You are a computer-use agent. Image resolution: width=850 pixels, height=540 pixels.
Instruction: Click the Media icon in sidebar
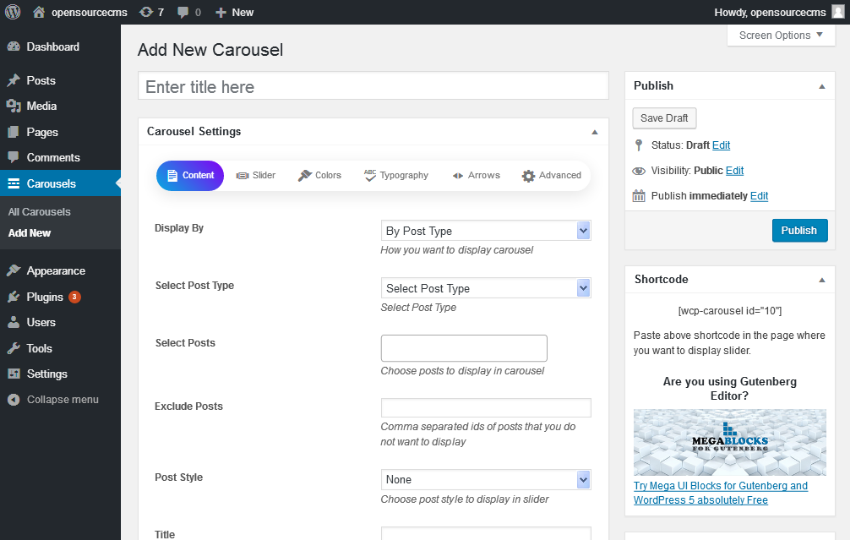click(x=14, y=106)
